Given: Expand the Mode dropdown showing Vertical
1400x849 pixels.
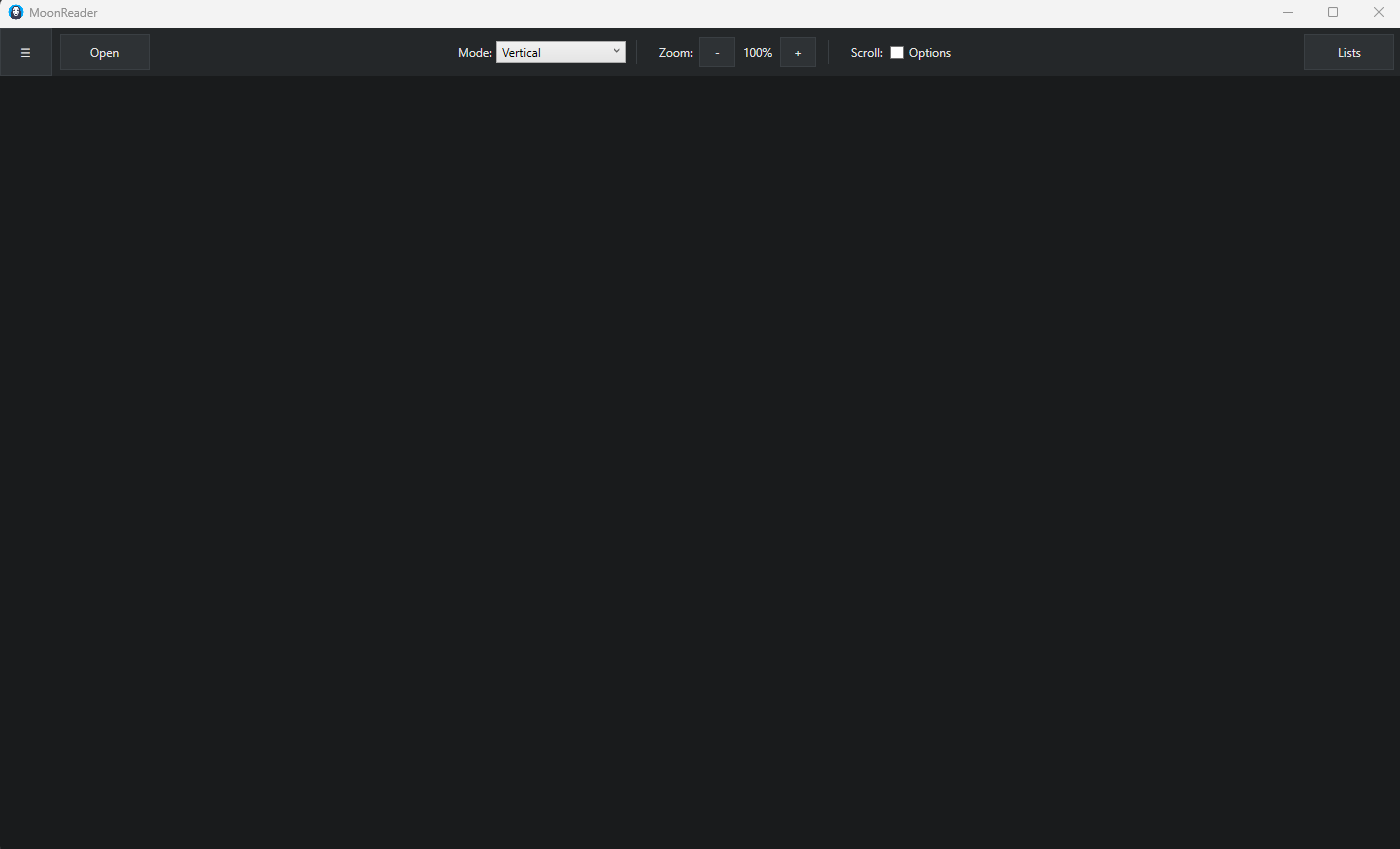Looking at the screenshot, I should coord(561,52).
